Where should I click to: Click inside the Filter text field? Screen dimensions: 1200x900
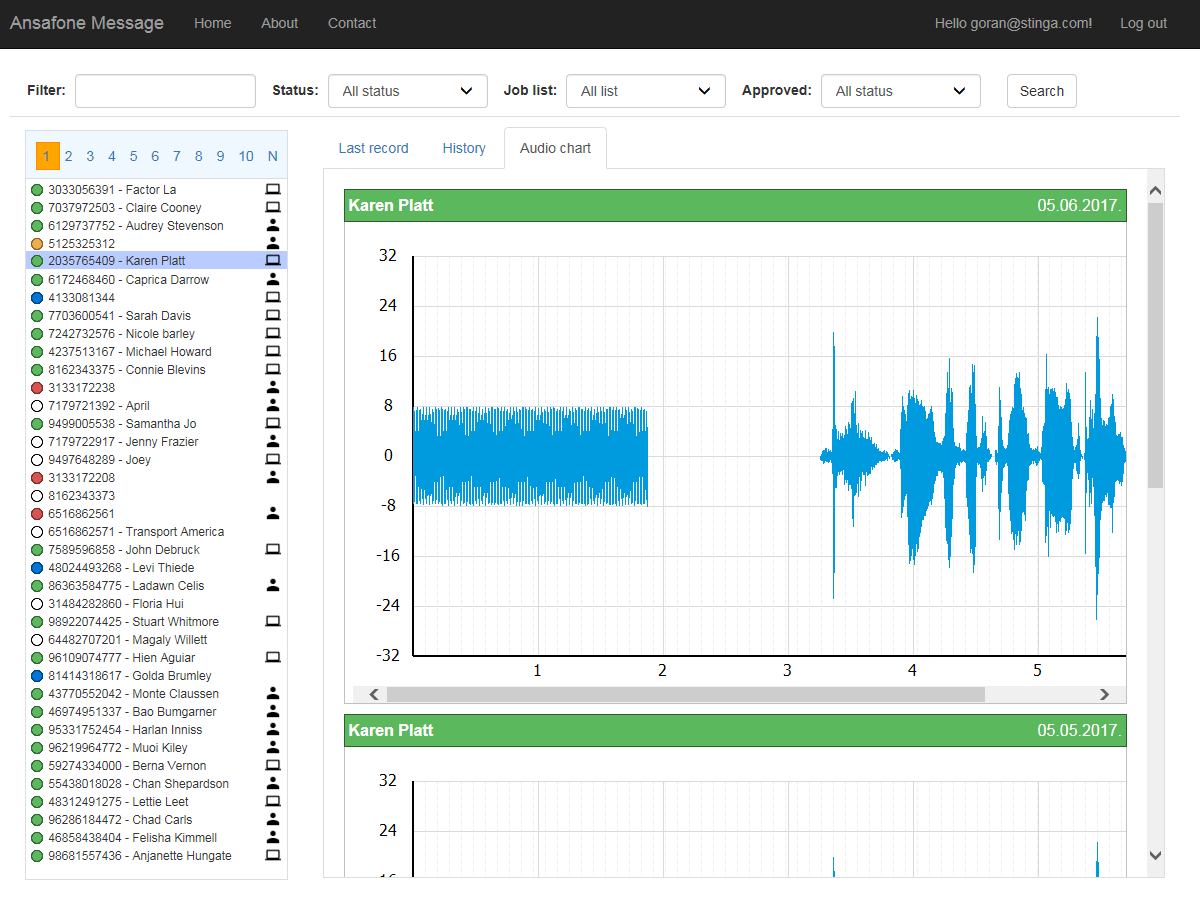tap(165, 91)
